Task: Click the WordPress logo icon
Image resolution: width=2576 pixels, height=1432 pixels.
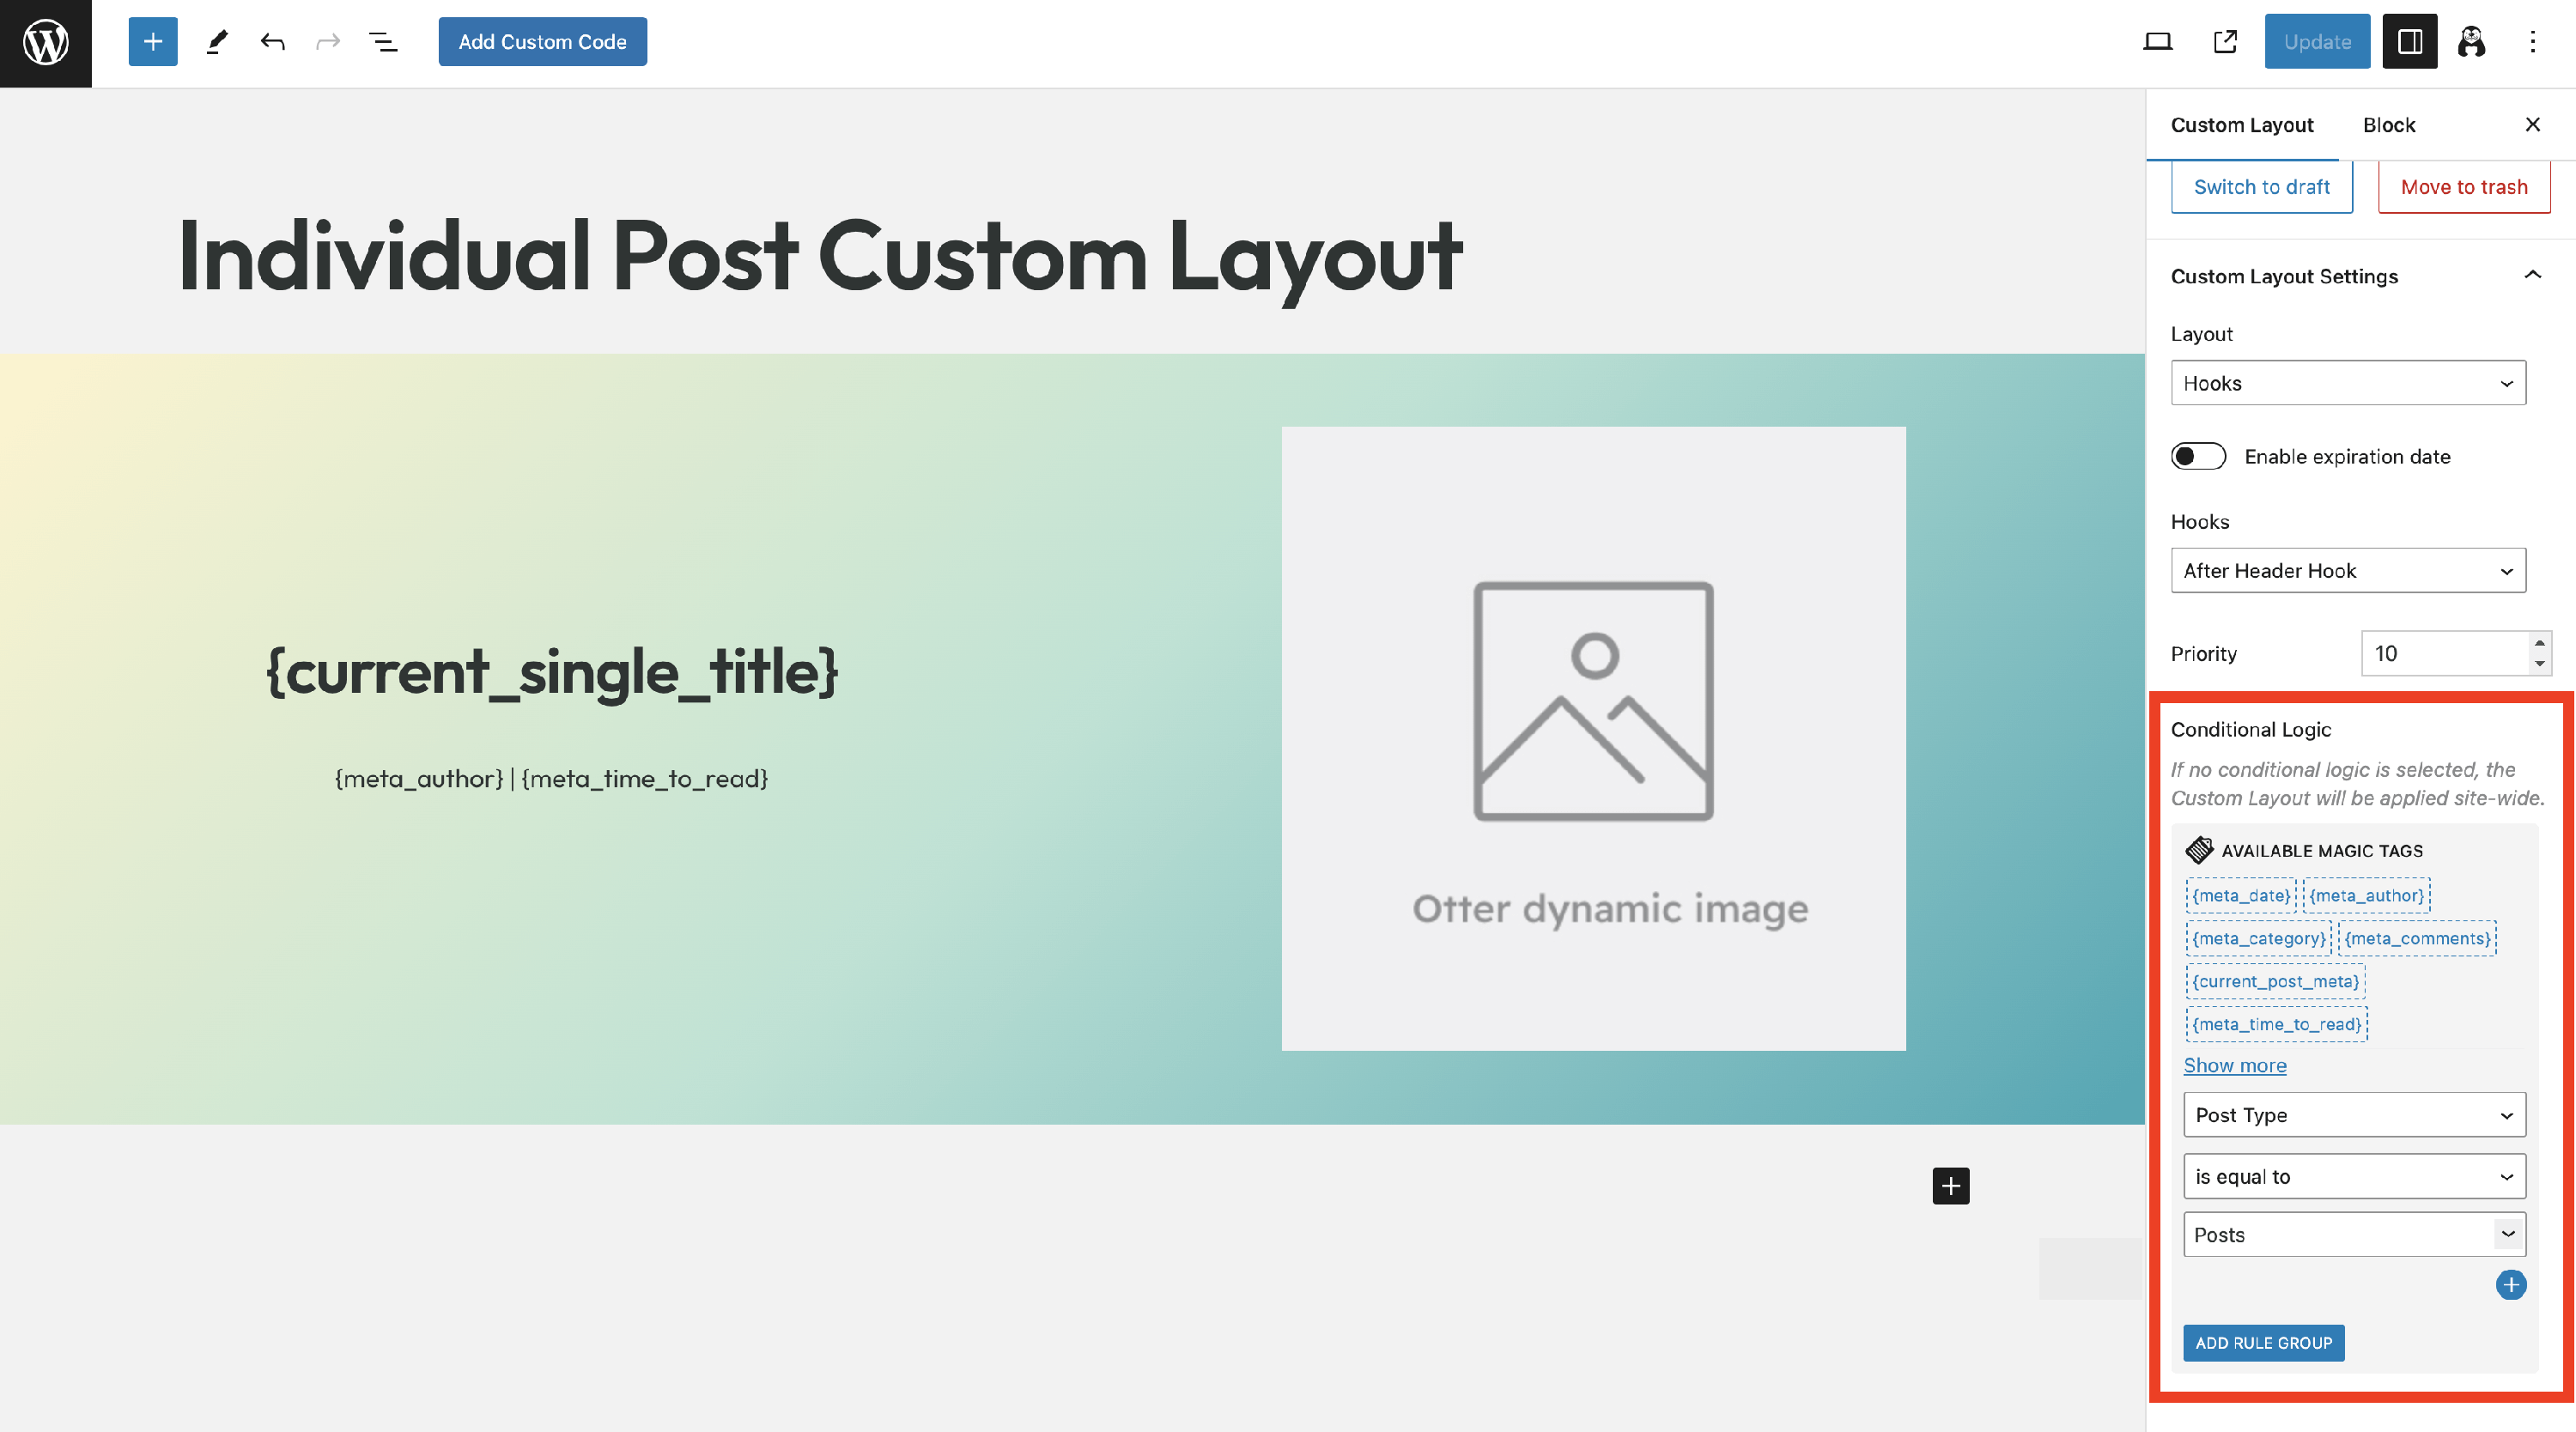Action: (45, 43)
